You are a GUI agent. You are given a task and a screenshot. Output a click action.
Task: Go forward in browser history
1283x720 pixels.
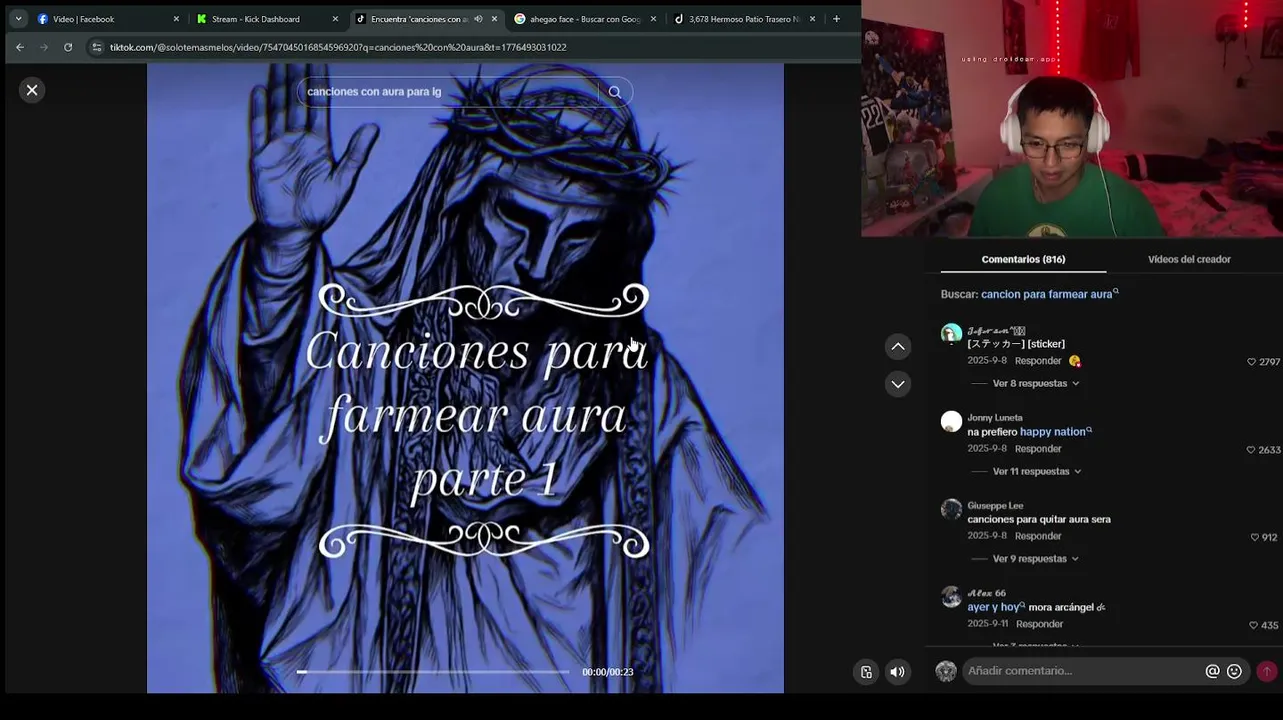(x=44, y=47)
